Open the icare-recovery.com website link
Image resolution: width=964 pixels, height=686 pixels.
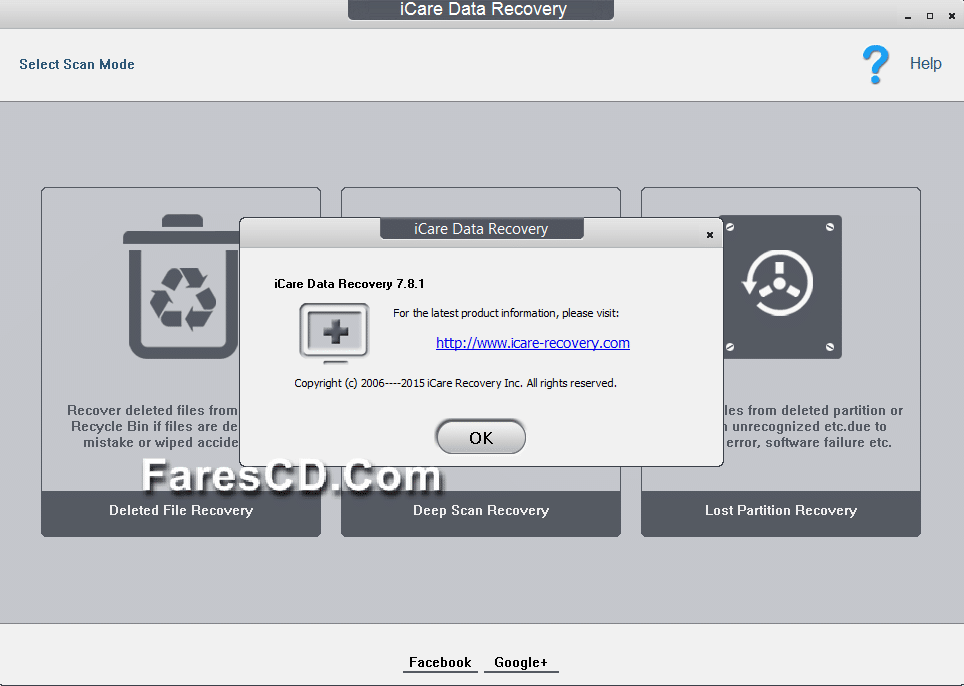[x=532, y=343]
